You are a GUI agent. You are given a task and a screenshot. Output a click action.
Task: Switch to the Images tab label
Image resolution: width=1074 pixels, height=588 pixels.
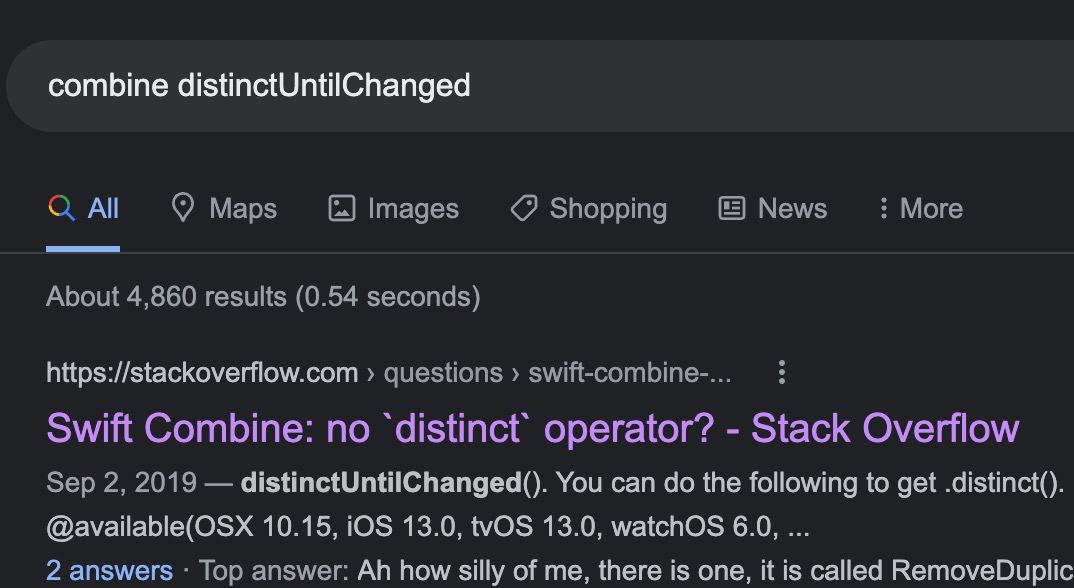413,208
